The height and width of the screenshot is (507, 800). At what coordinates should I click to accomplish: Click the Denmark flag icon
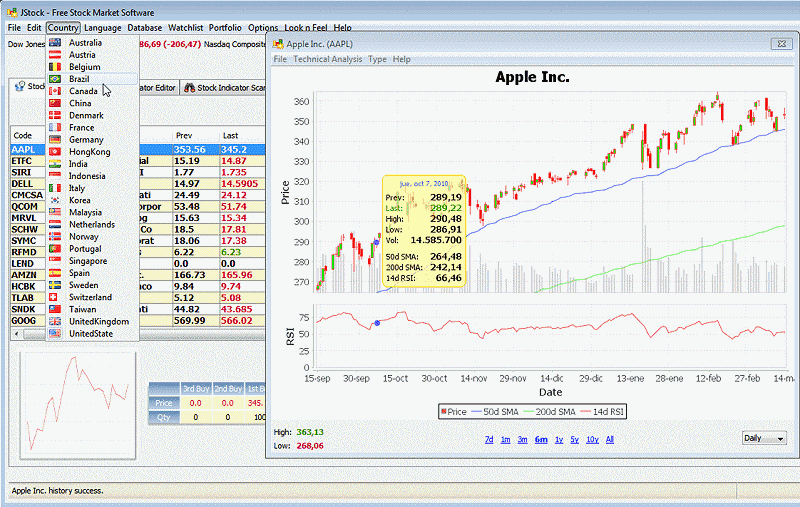coord(55,115)
